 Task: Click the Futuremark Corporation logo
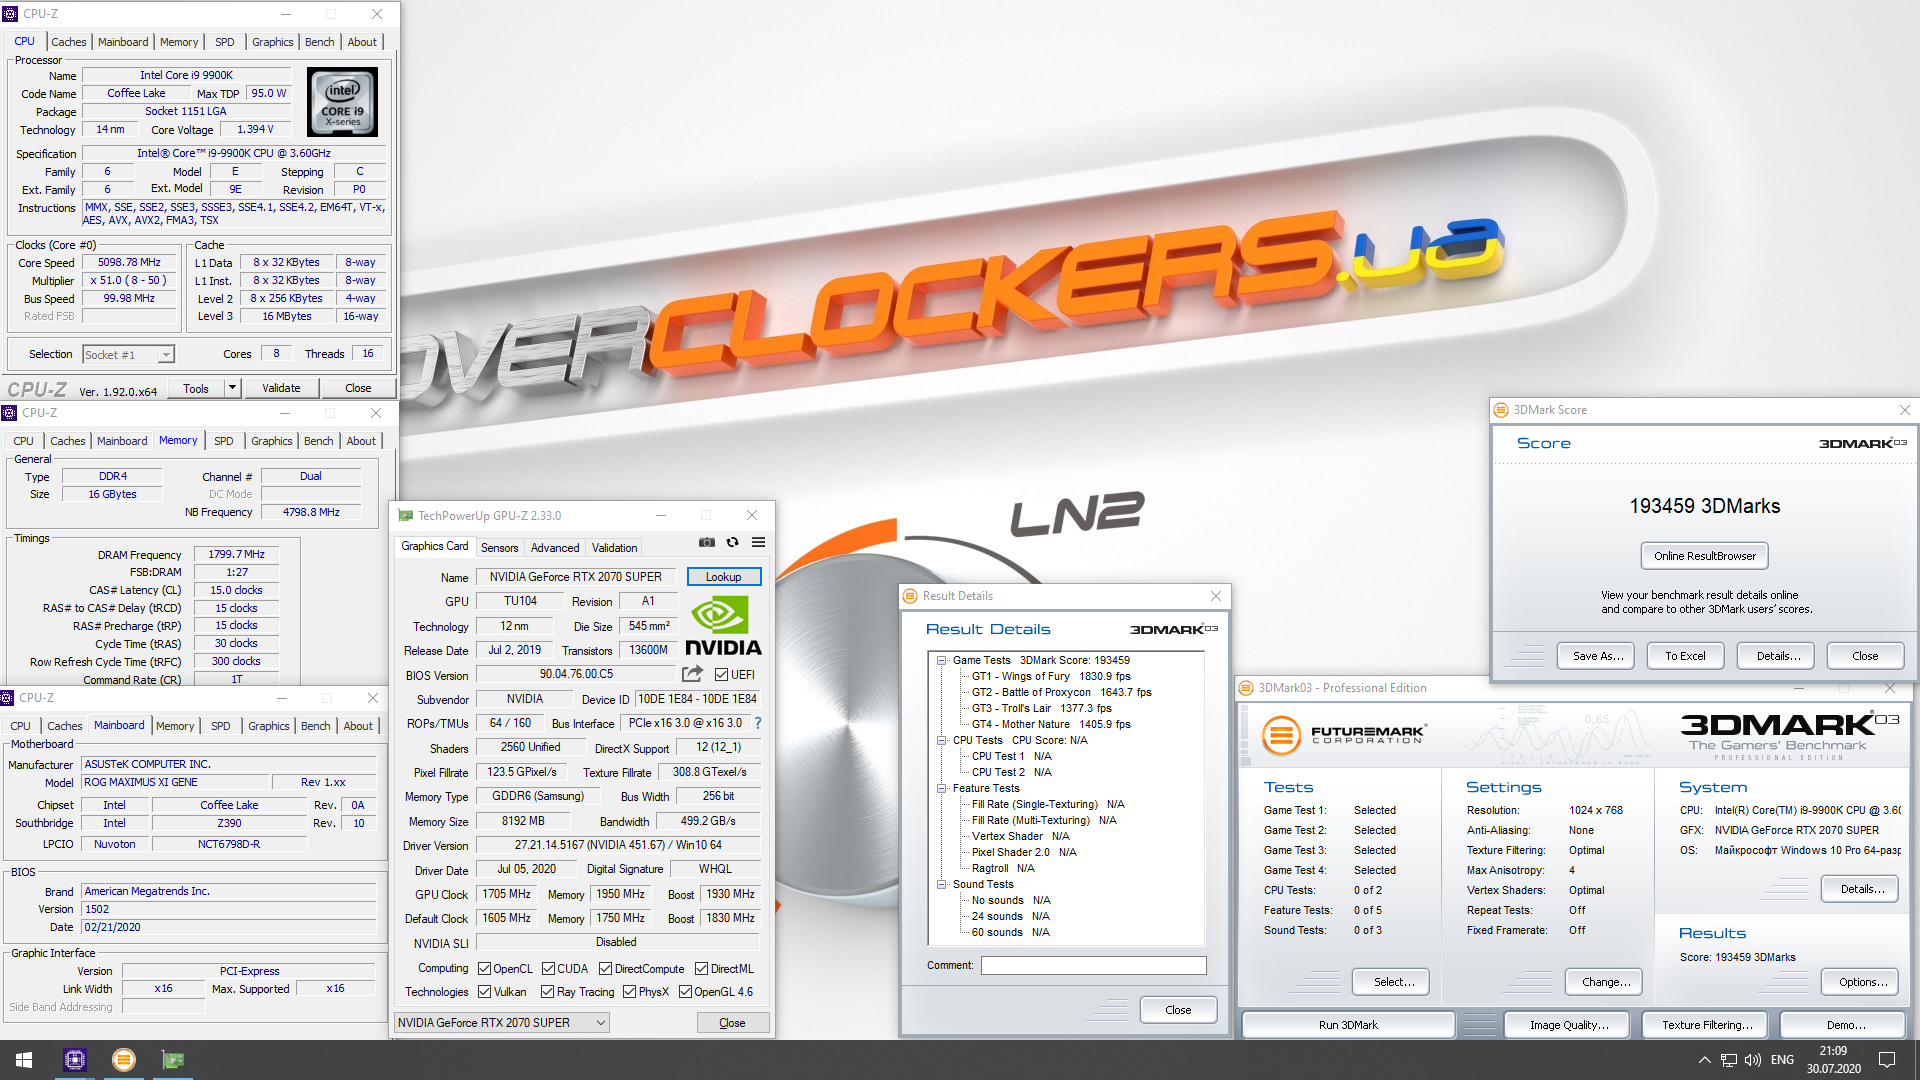pos(1344,735)
